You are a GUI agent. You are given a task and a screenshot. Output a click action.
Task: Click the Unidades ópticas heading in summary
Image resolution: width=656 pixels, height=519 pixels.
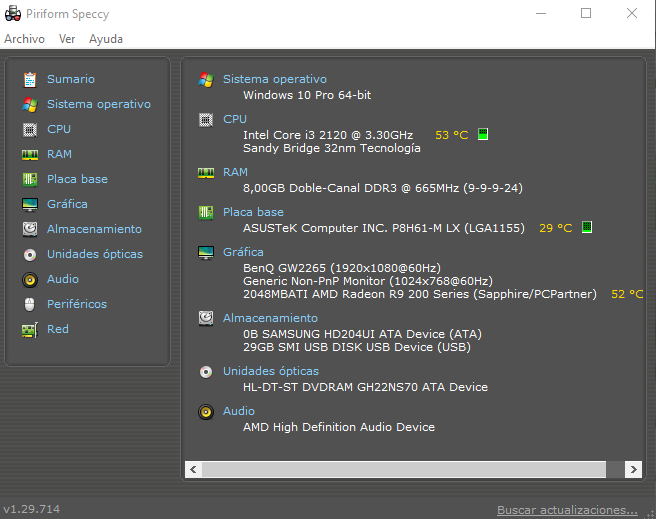(271, 371)
